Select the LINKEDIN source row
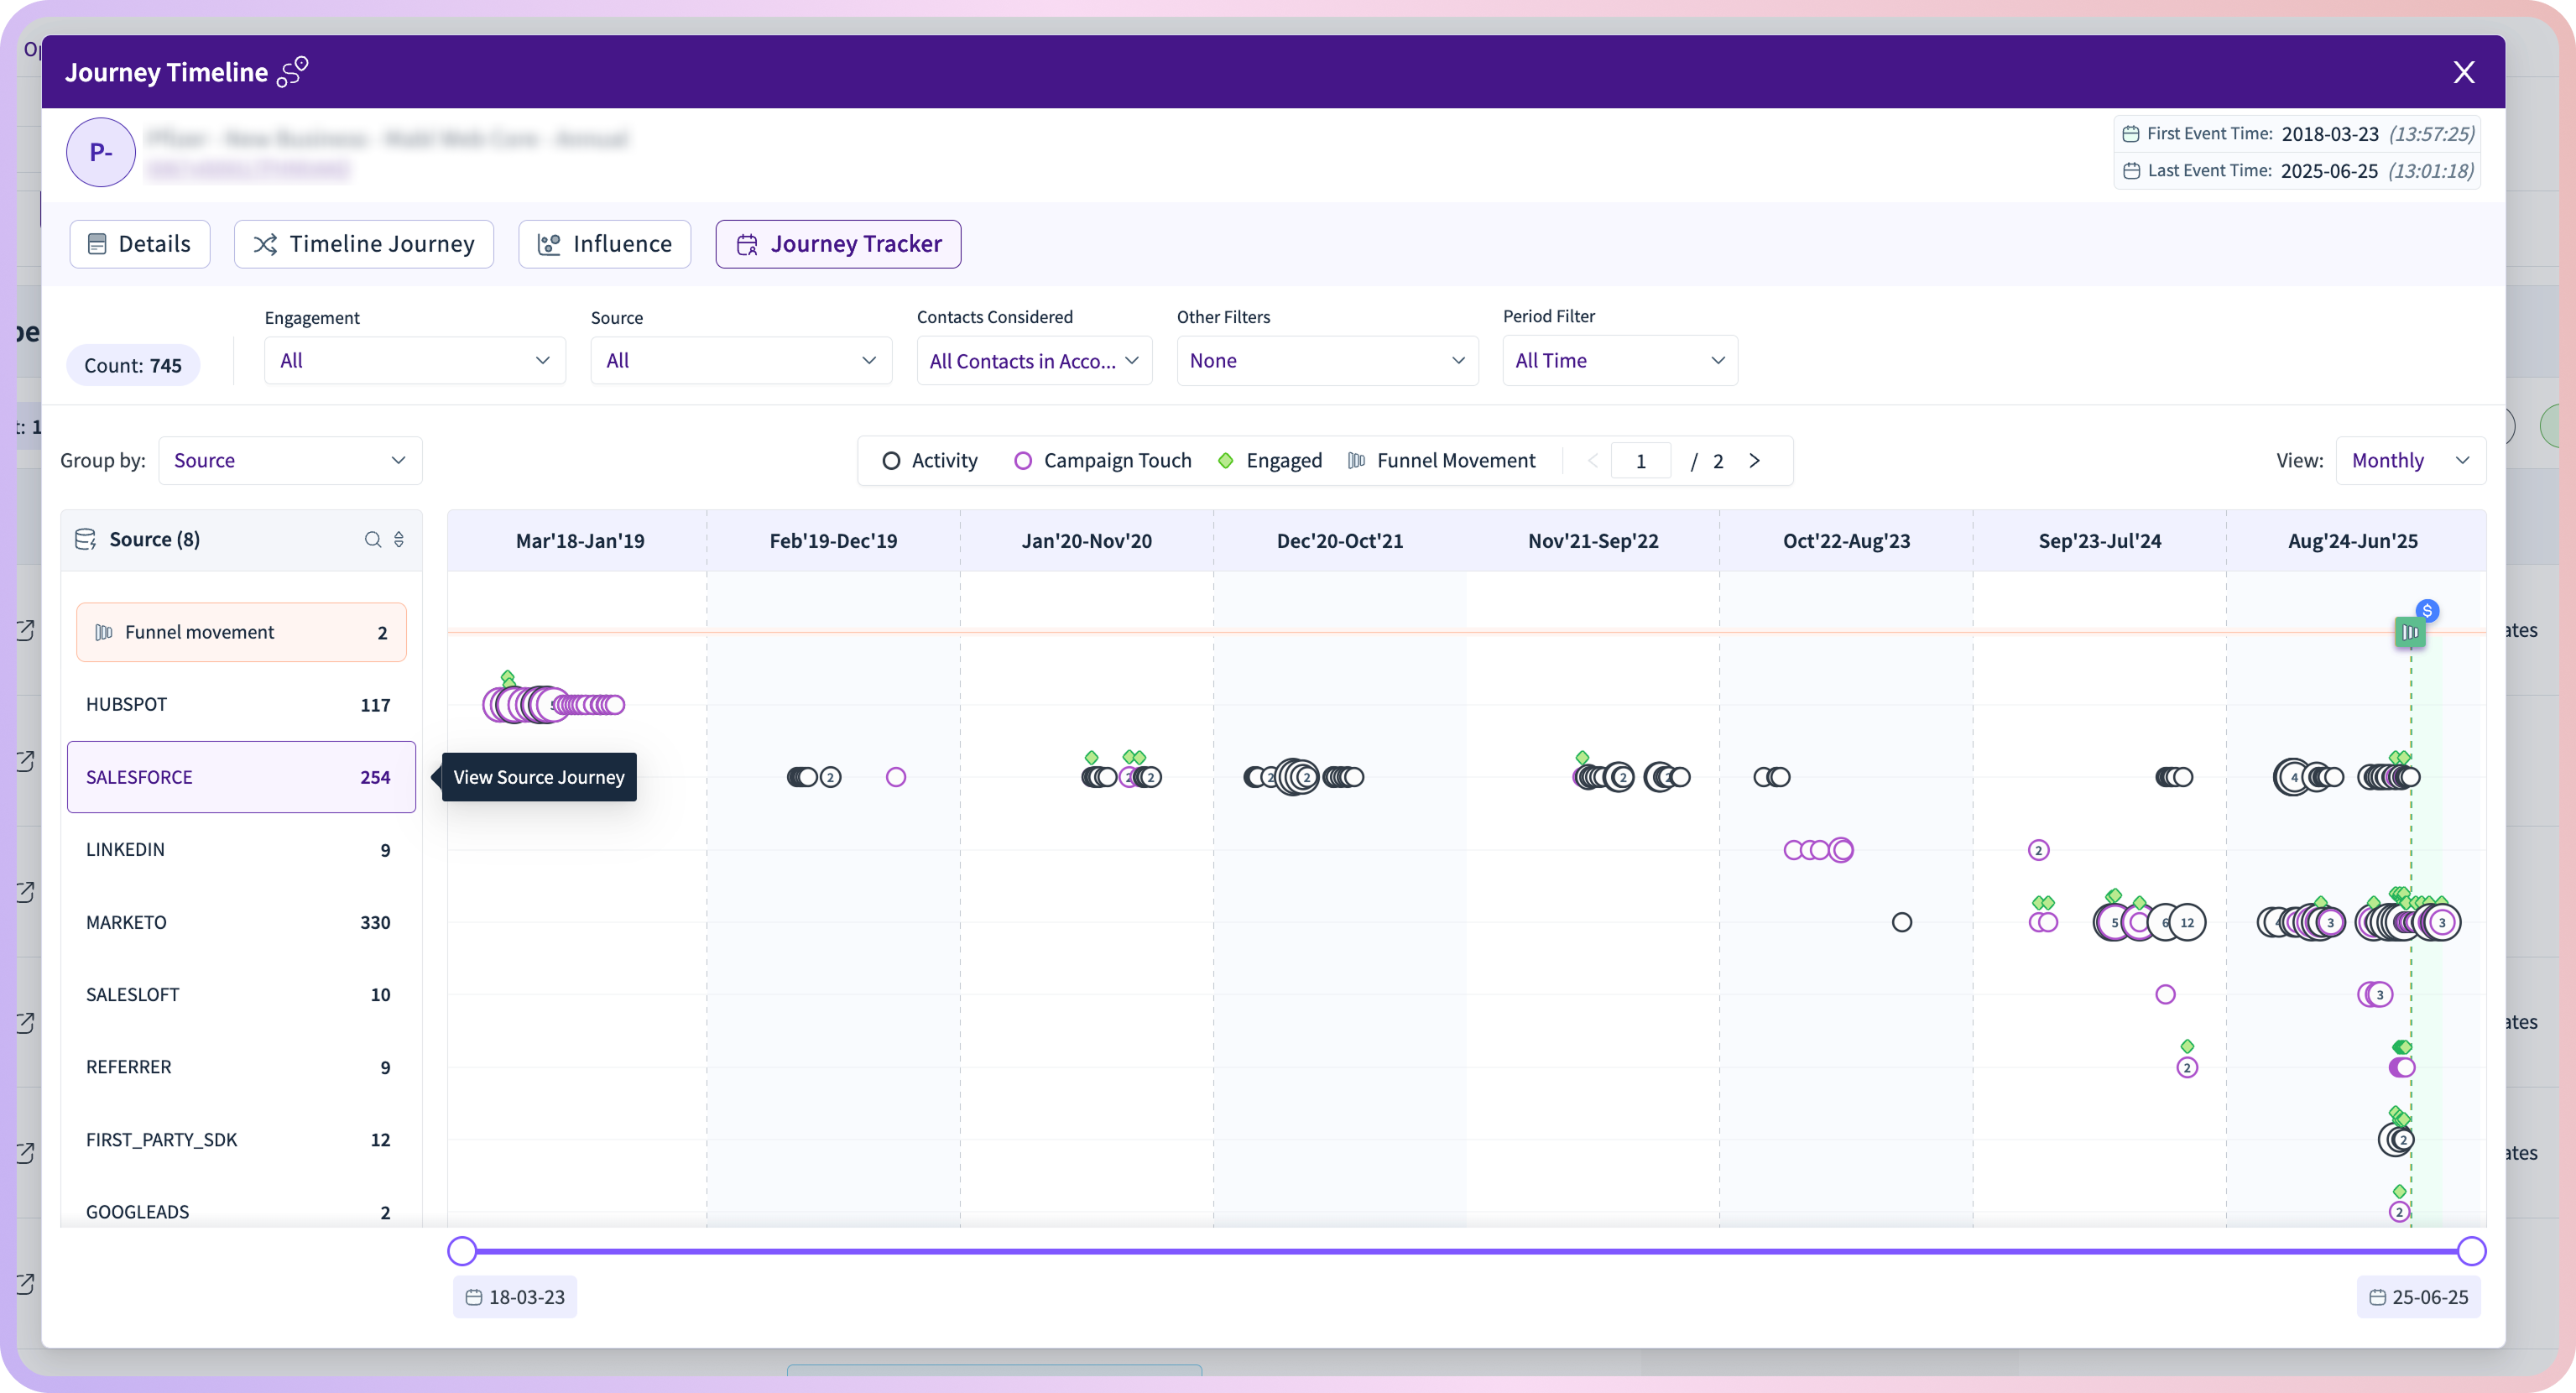This screenshot has height=1393, width=2576. (x=241, y=849)
